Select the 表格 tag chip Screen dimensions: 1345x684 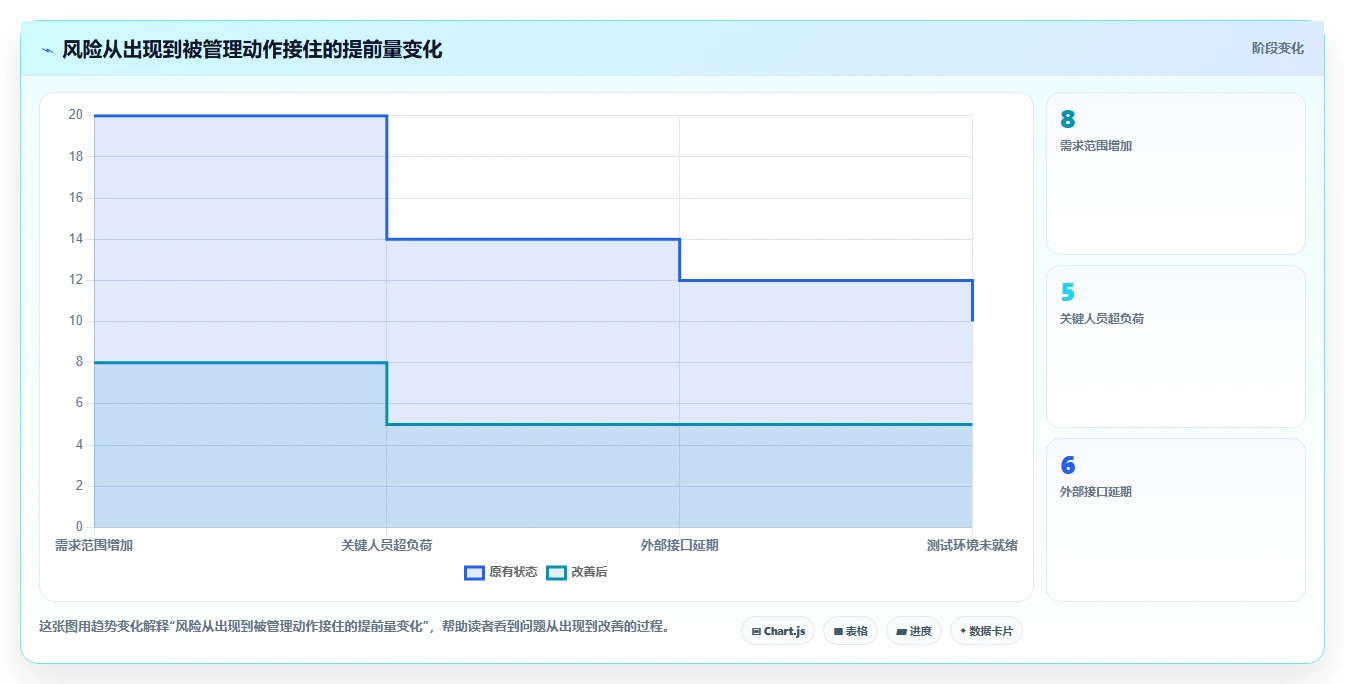click(x=850, y=631)
